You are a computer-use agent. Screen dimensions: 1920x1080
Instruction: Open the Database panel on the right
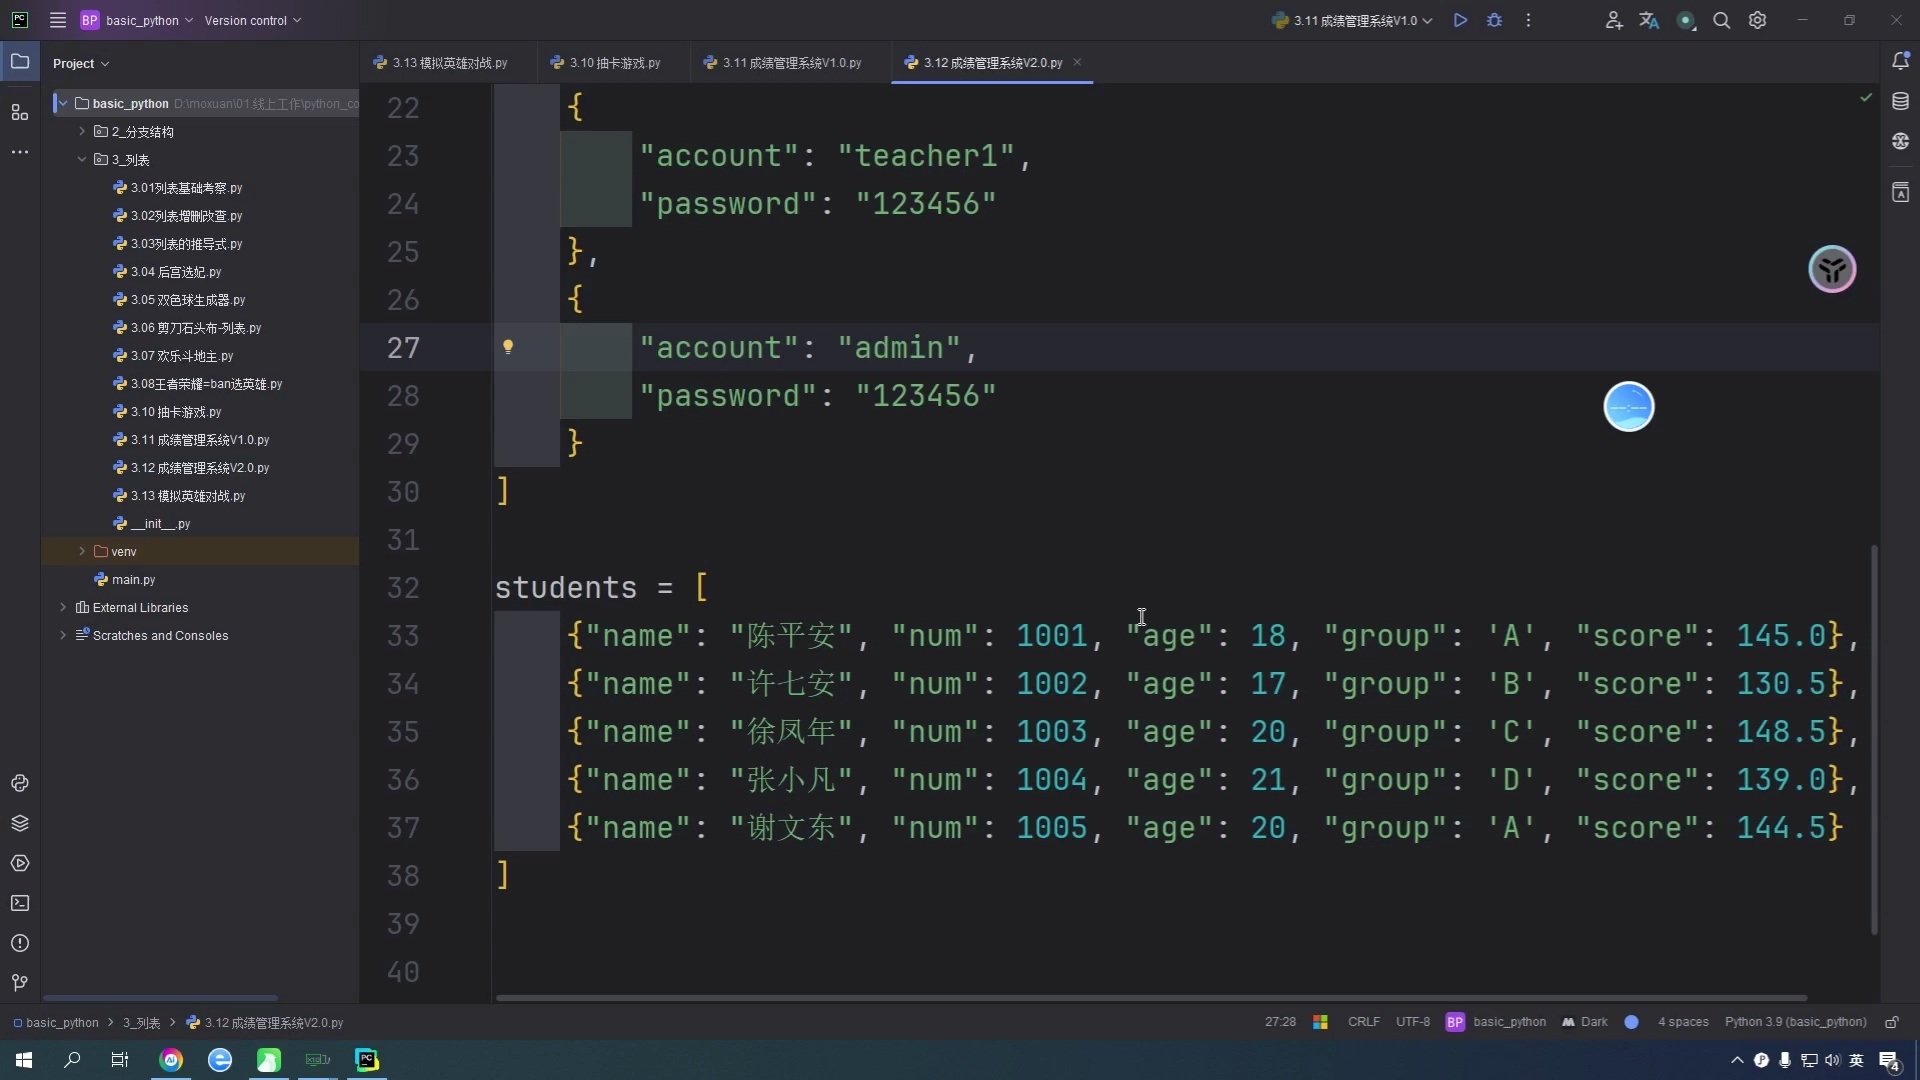pos(1901,100)
